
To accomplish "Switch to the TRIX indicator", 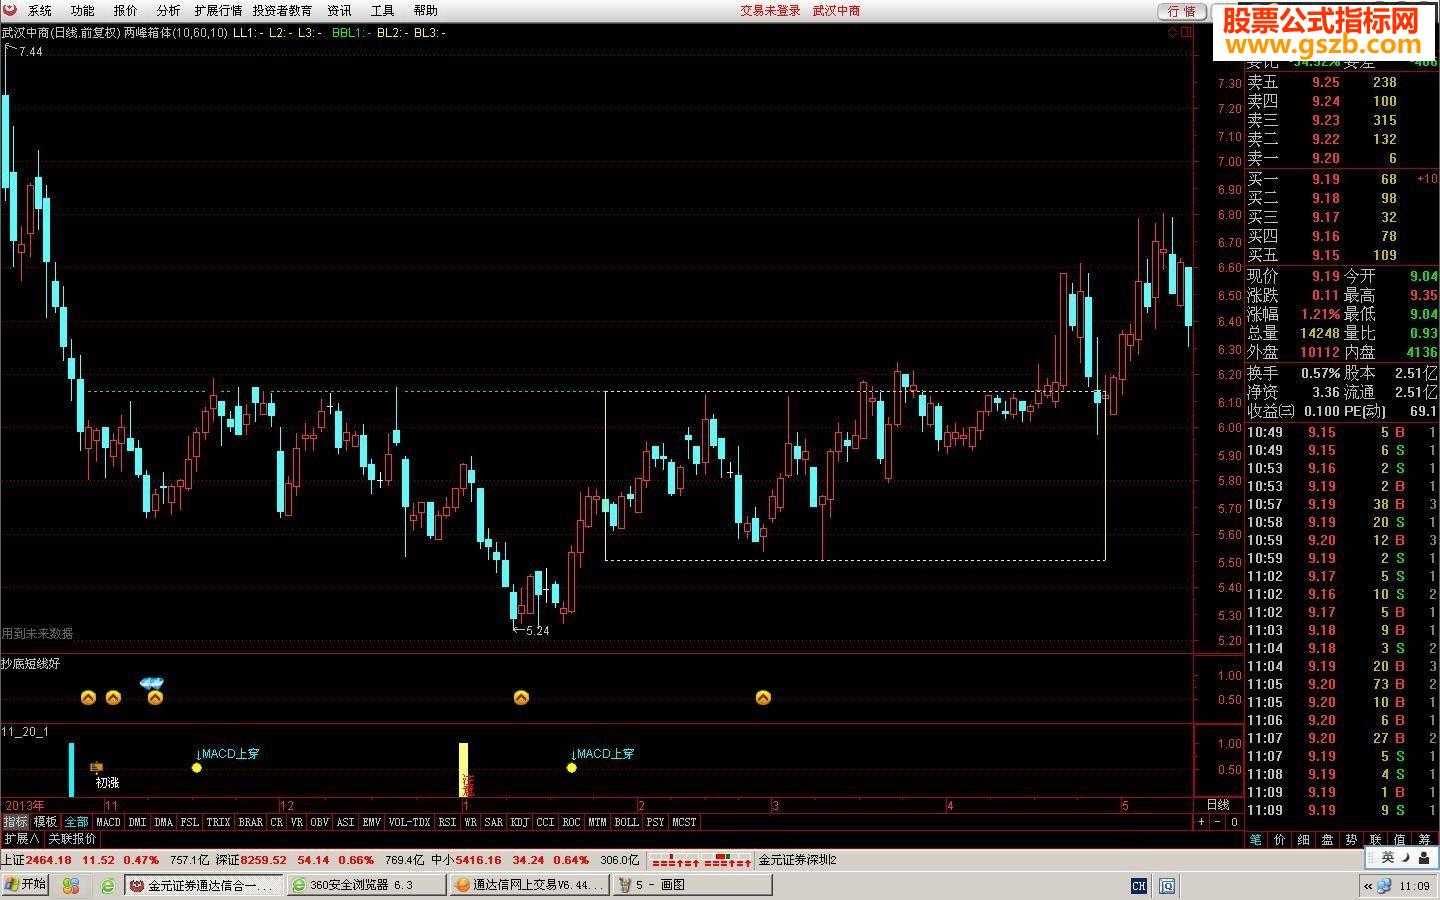I will 218,822.
